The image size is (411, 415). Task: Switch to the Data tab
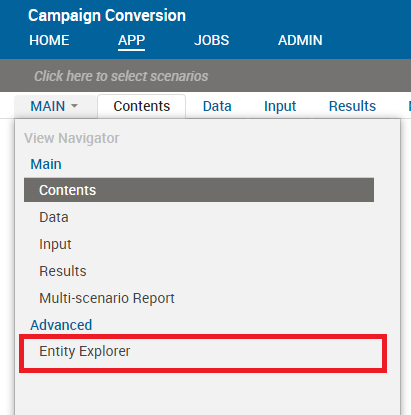217,106
